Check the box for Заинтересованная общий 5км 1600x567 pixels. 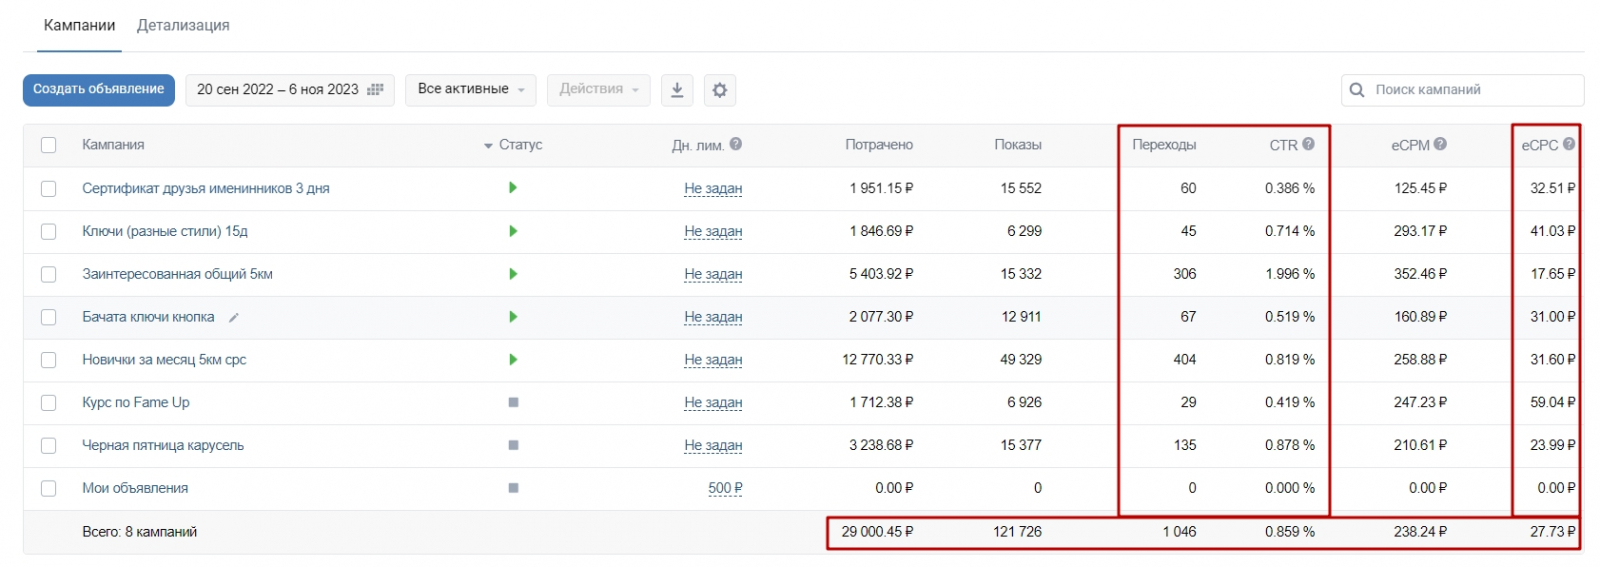click(x=48, y=274)
